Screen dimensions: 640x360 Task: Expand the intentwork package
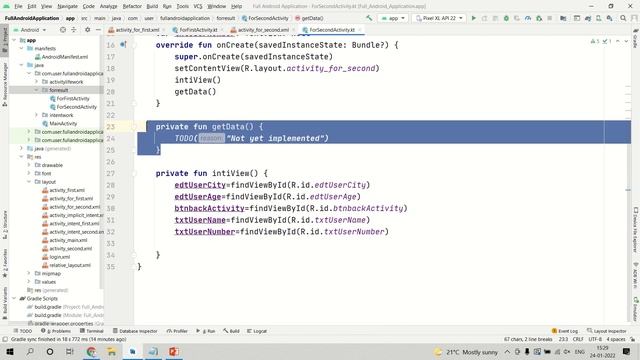[x=36, y=115]
